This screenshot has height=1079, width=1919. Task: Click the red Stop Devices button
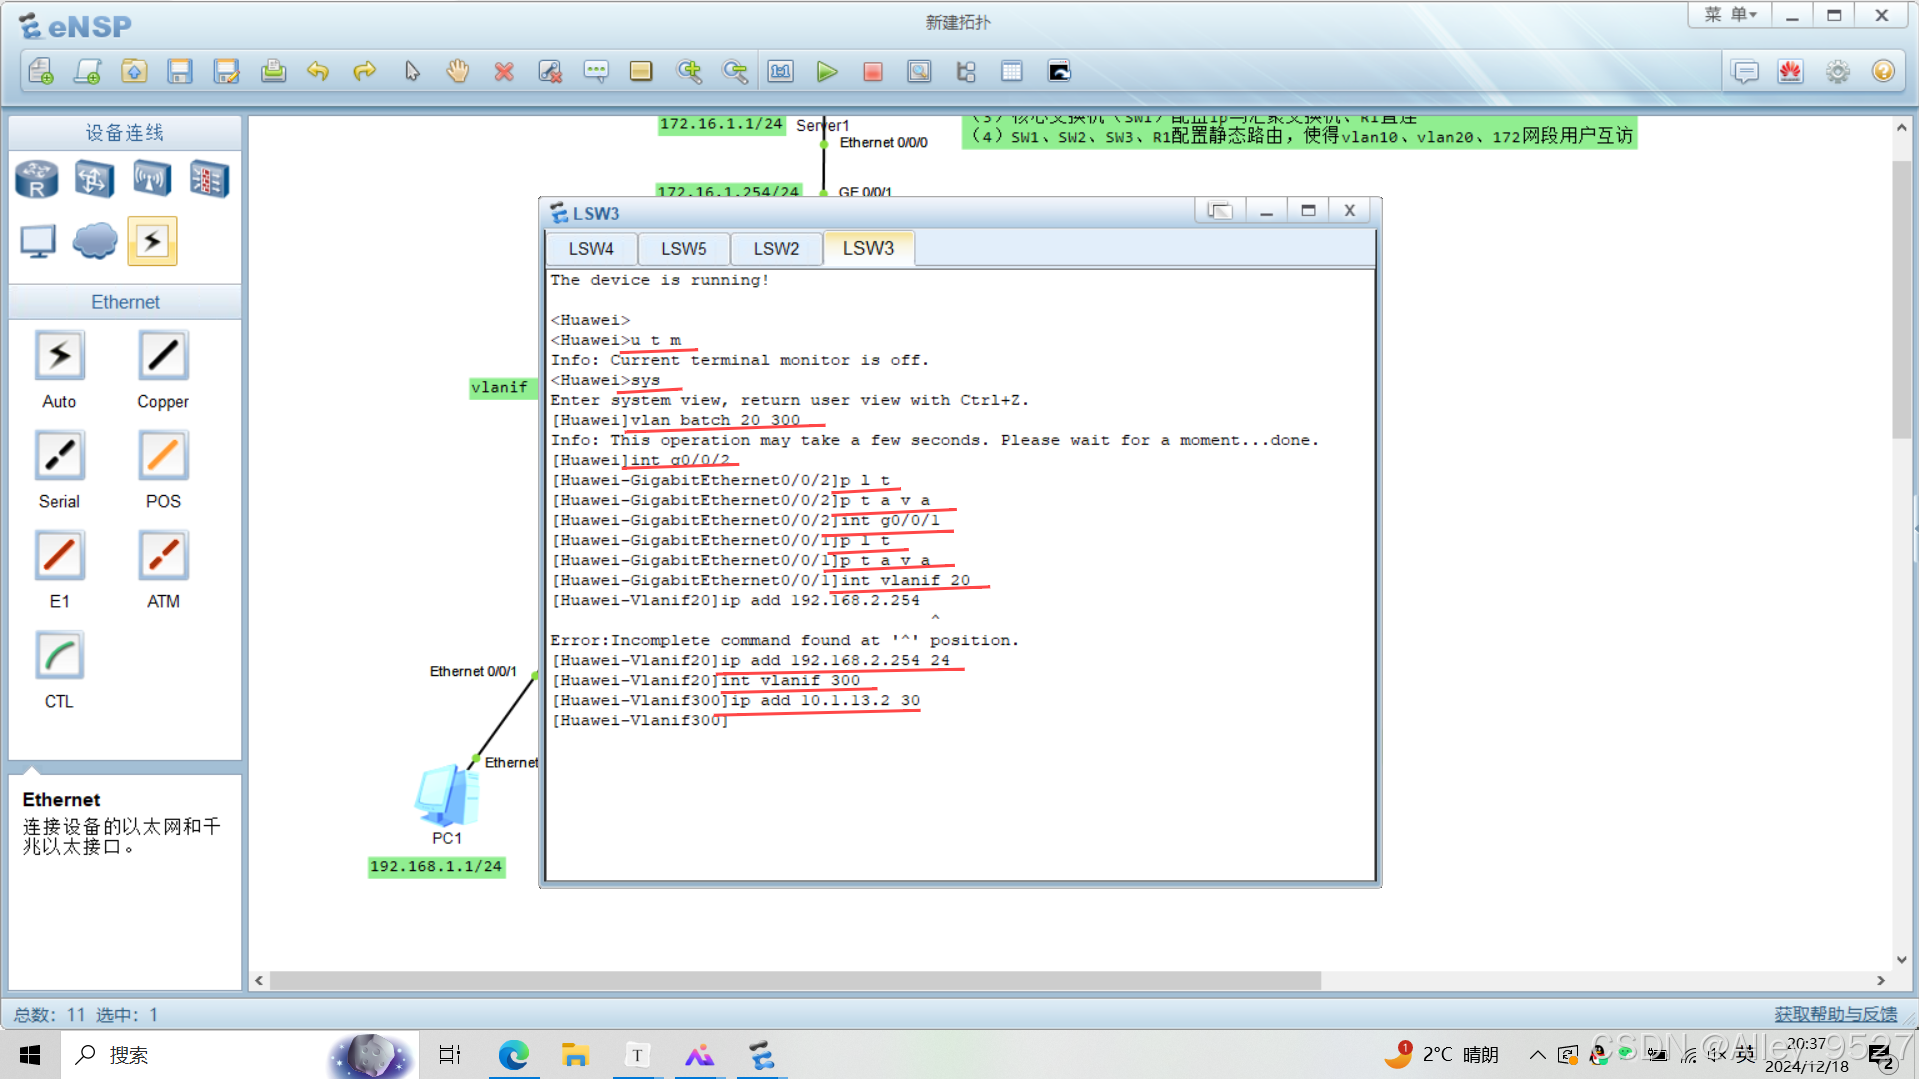coord(873,71)
